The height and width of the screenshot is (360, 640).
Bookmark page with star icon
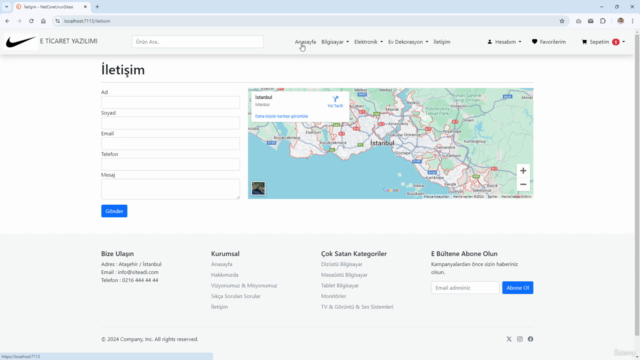[562, 21]
